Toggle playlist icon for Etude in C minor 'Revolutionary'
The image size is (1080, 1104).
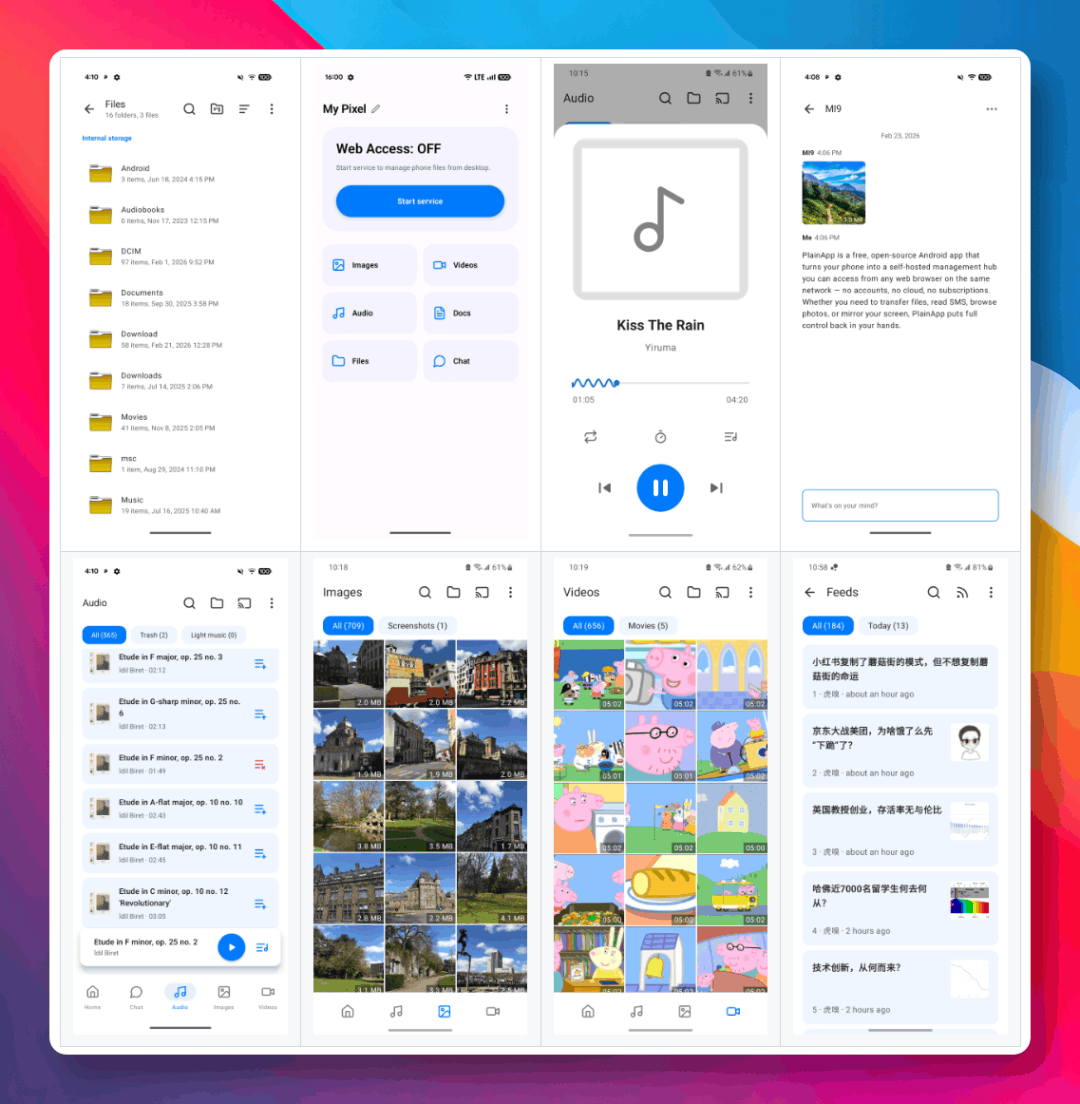click(260, 904)
